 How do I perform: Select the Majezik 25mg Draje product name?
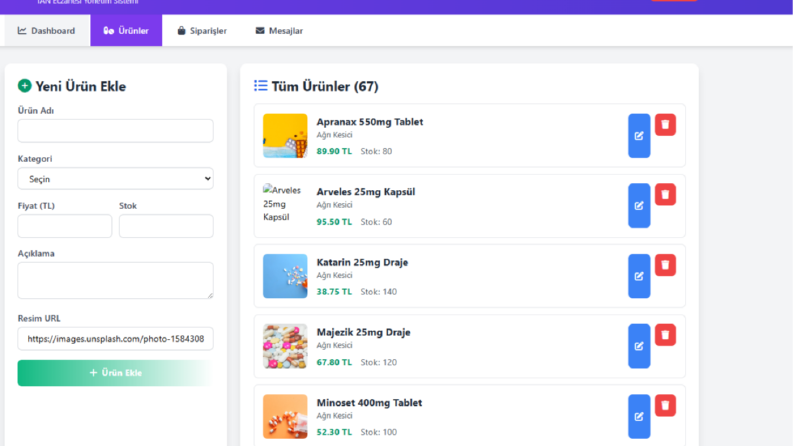[x=363, y=332]
